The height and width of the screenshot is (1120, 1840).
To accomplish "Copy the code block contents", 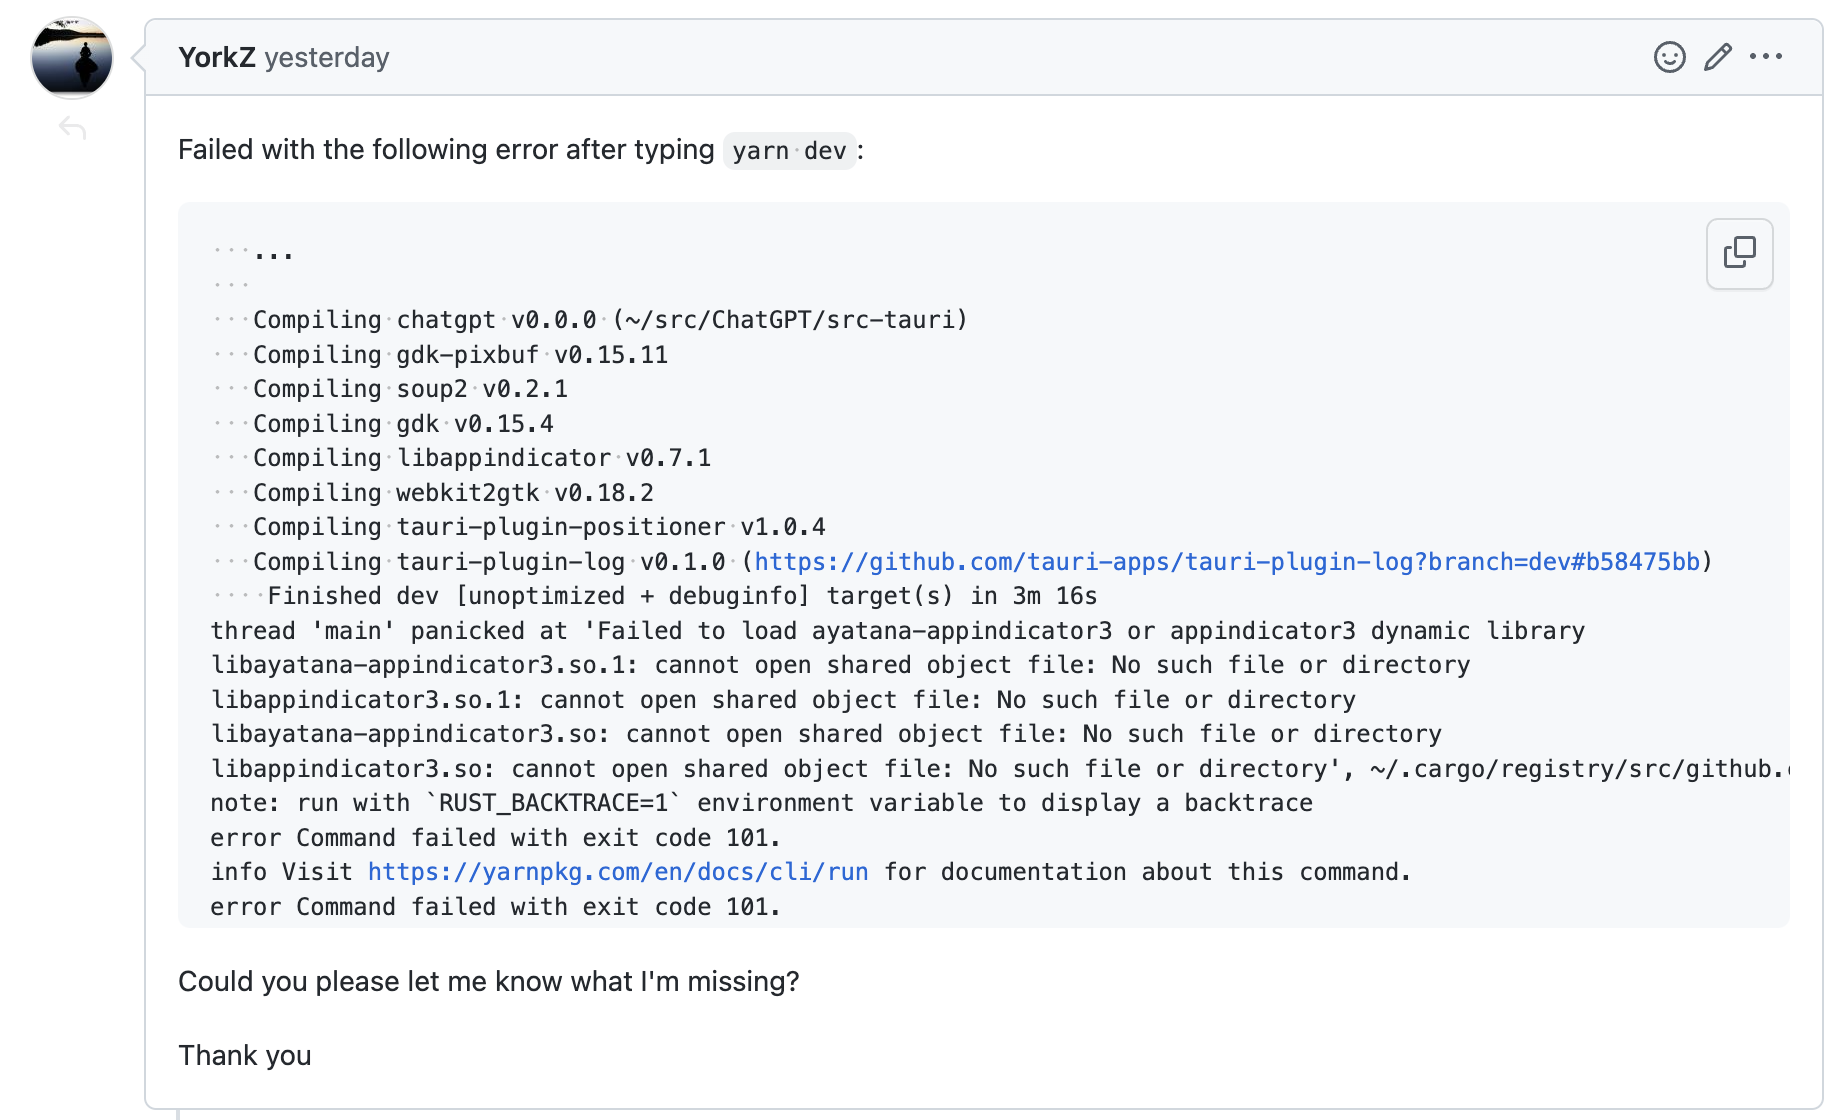I will [x=1739, y=253].
